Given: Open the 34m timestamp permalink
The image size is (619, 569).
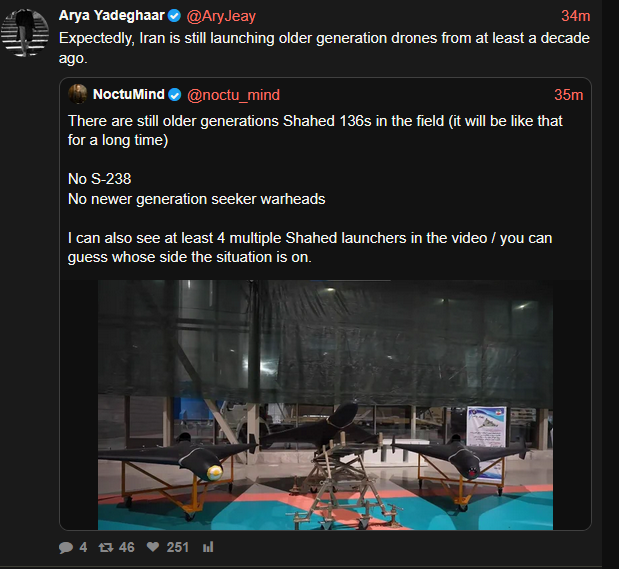Looking at the screenshot, I should click(576, 16).
